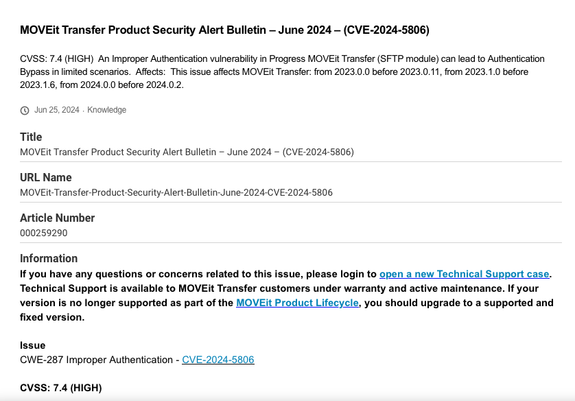Screen dimensions: 575x401
Task: Click article number 000259290
Action: click(44, 233)
